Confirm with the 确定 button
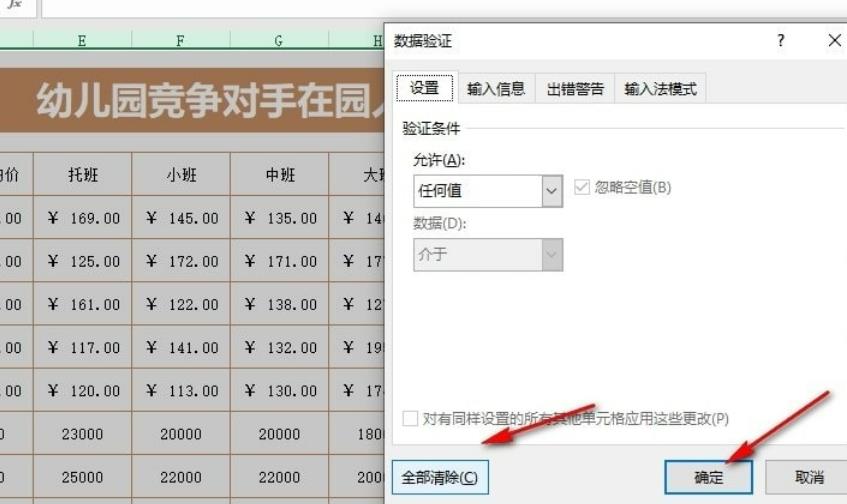The width and height of the screenshot is (847, 504). [x=708, y=477]
